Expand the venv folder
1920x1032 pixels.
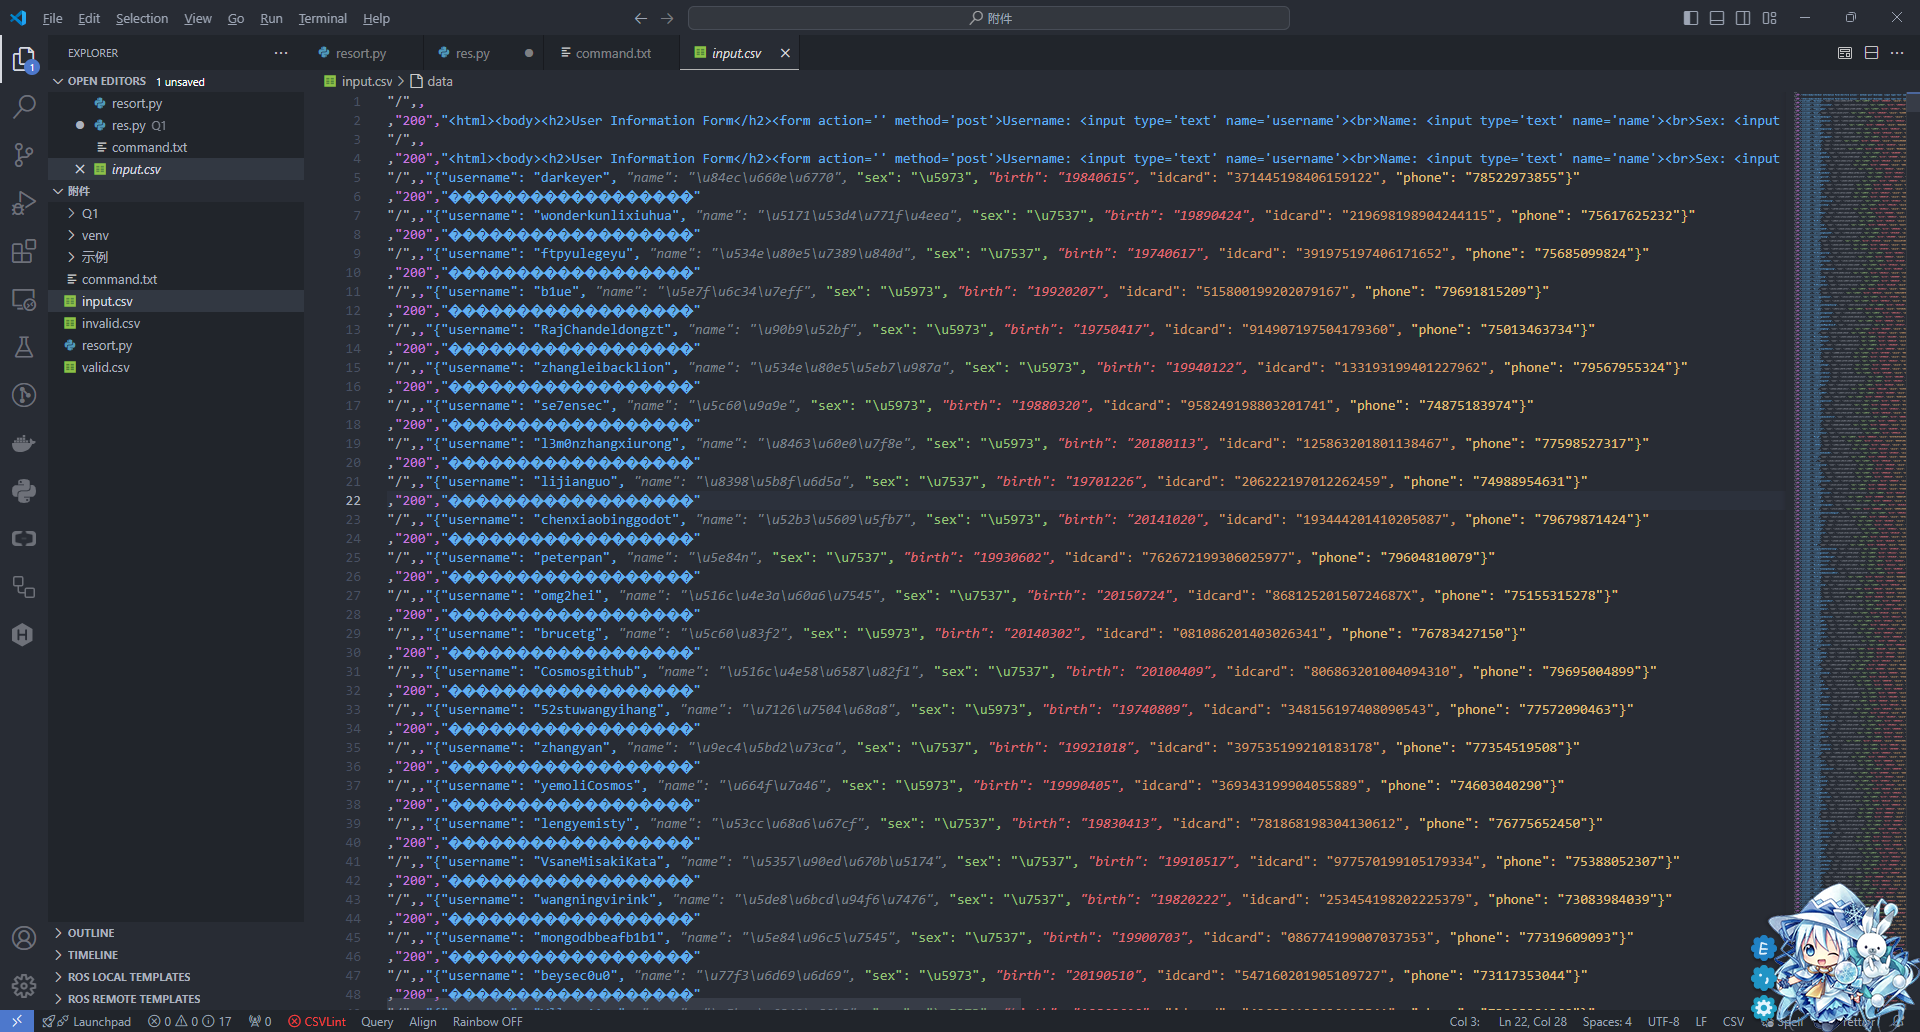95,236
